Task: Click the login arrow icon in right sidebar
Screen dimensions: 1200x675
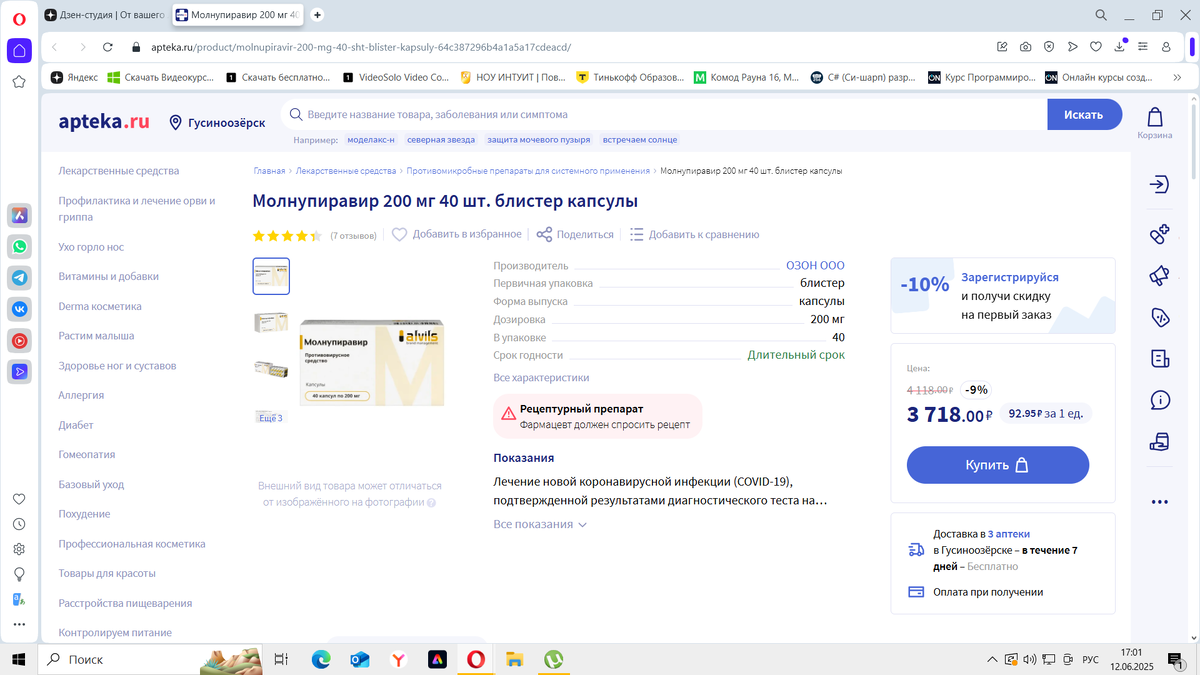Action: coord(1159,184)
